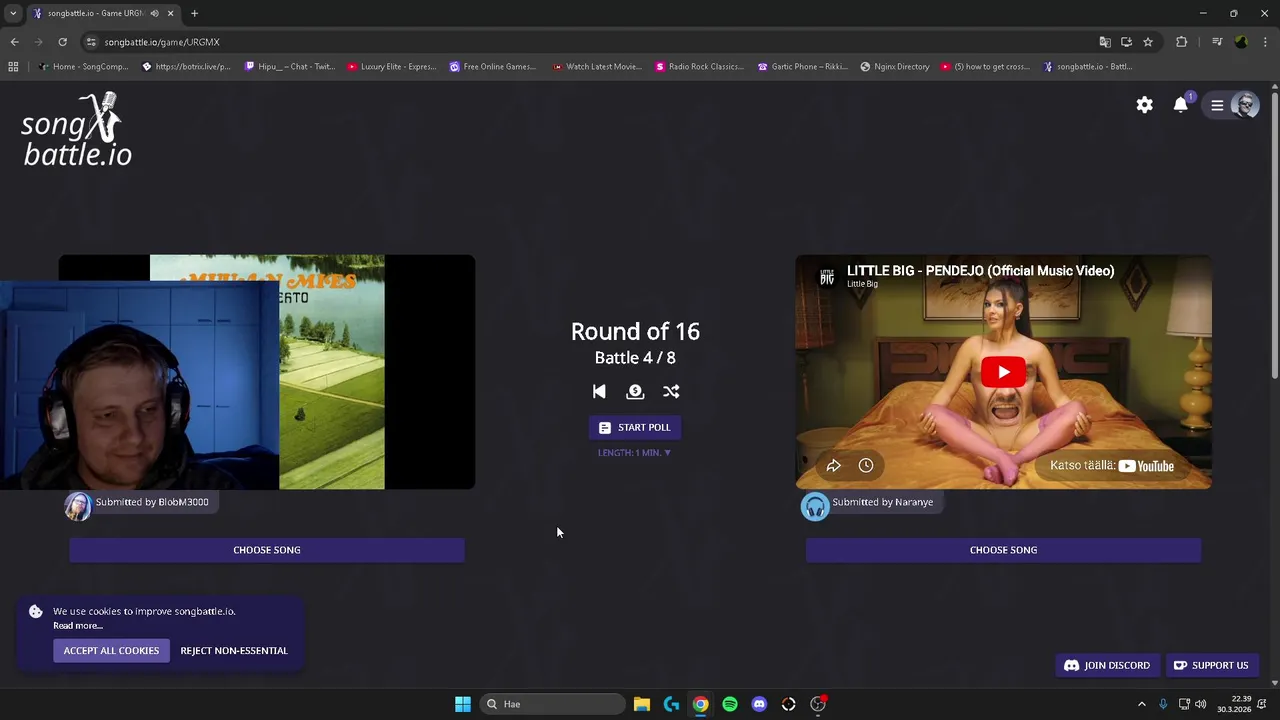The height and width of the screenshot is (720, 1280).
Task: Choose the song submitted by BlobM3000
Action: [267, 550]
